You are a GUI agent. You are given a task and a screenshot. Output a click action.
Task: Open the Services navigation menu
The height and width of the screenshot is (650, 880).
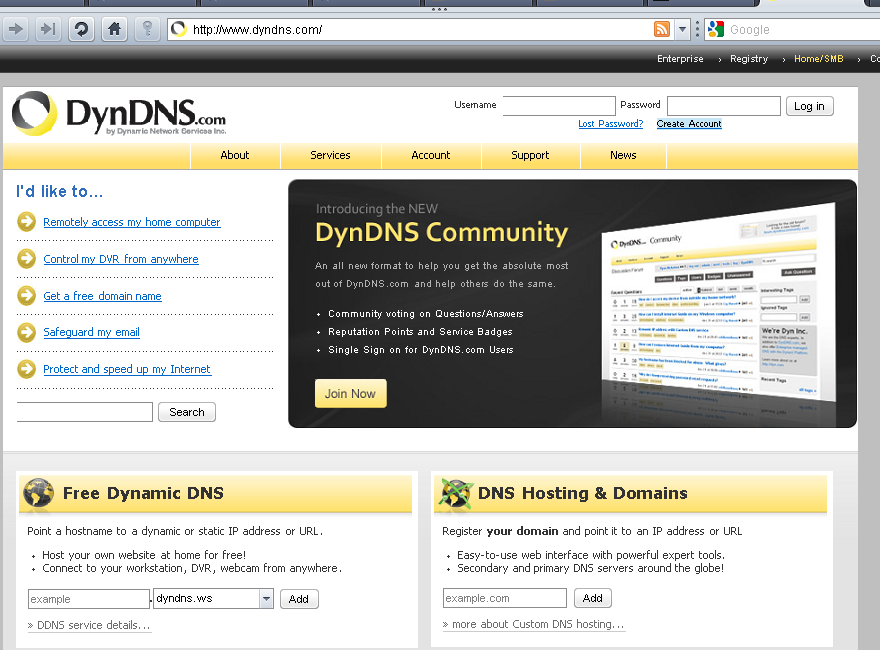(330, 155)
